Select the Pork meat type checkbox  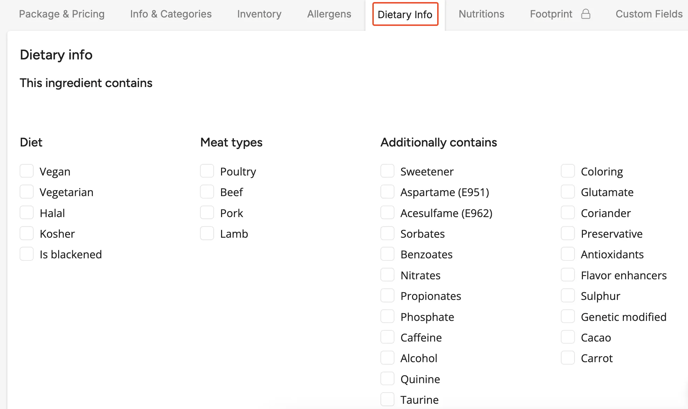207,213
